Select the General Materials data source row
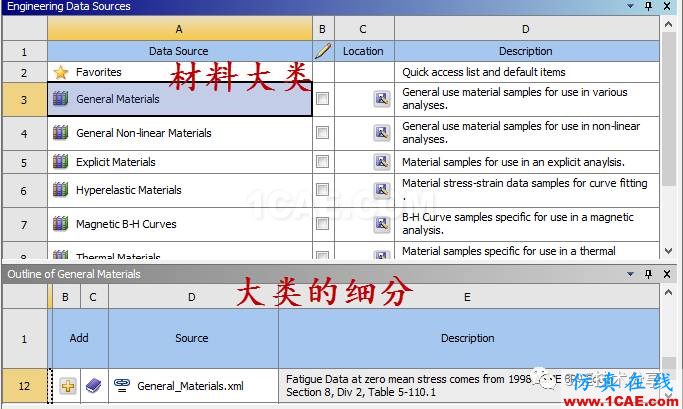 click(x=180, y=99)
